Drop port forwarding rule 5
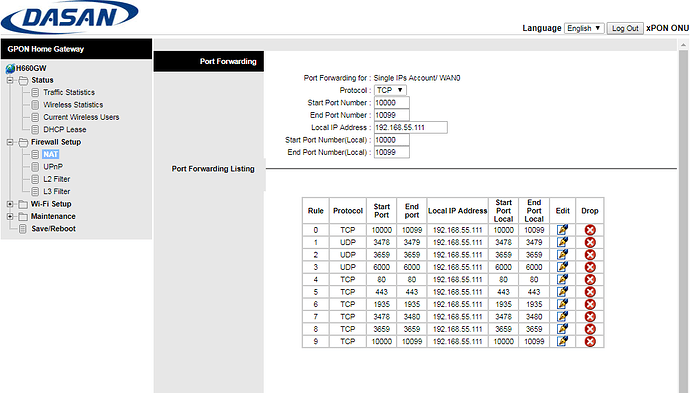 pyautogui.click(x=590, y=291)
